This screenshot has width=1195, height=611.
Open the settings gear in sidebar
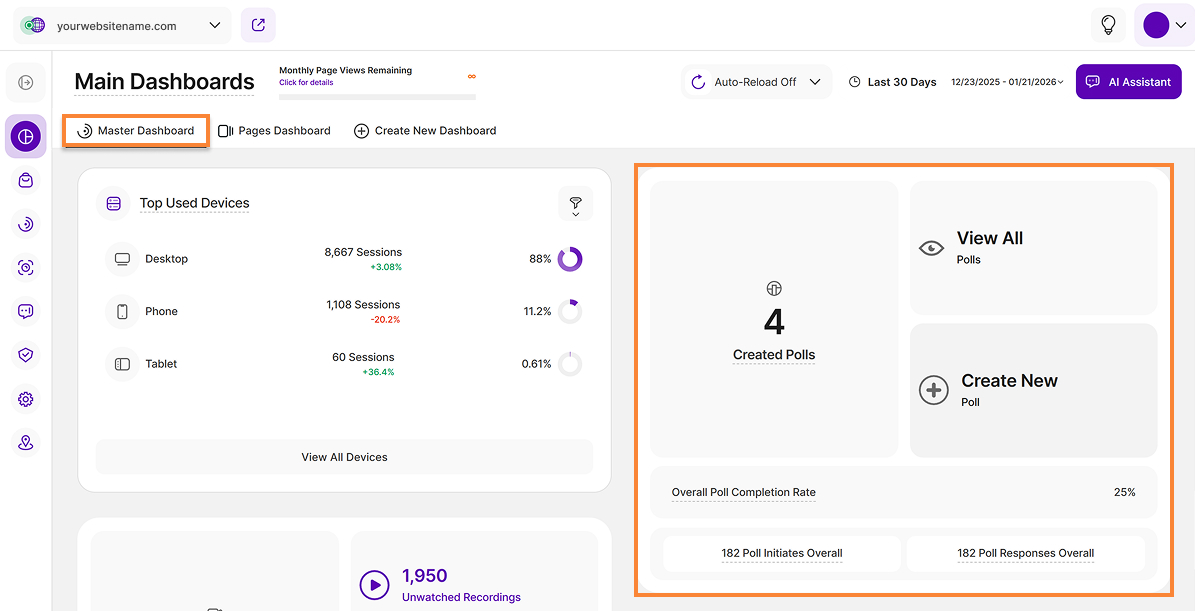pos(26,399)
